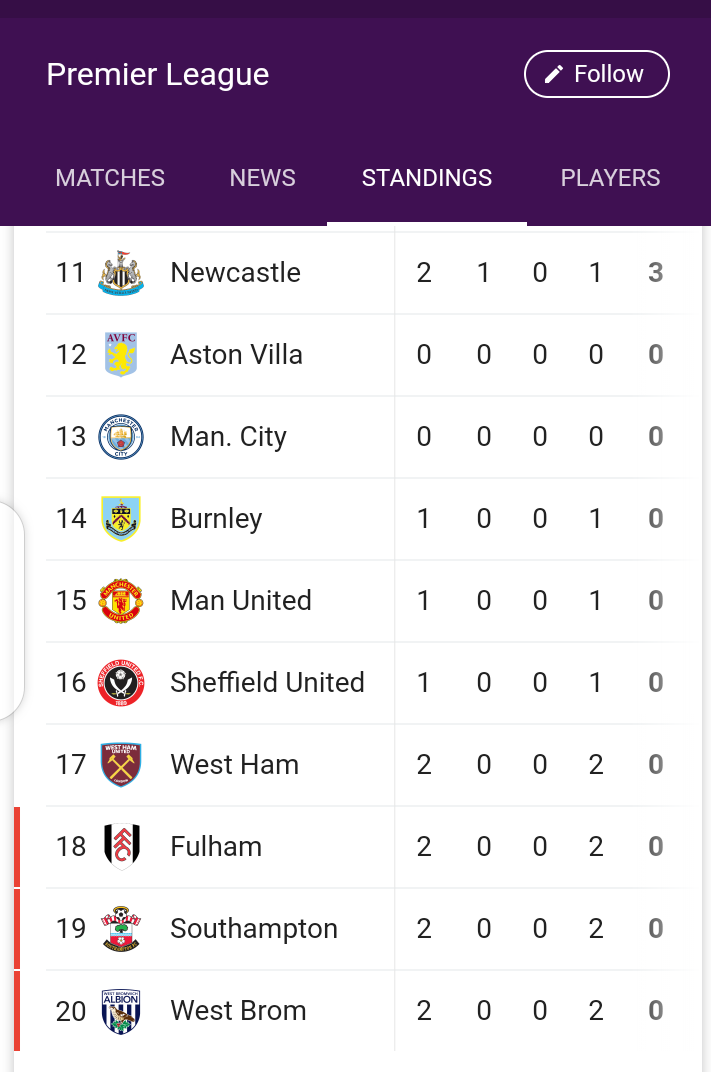Follow the Premier League
Screen dimensions: 711x1072
(597, 74)
